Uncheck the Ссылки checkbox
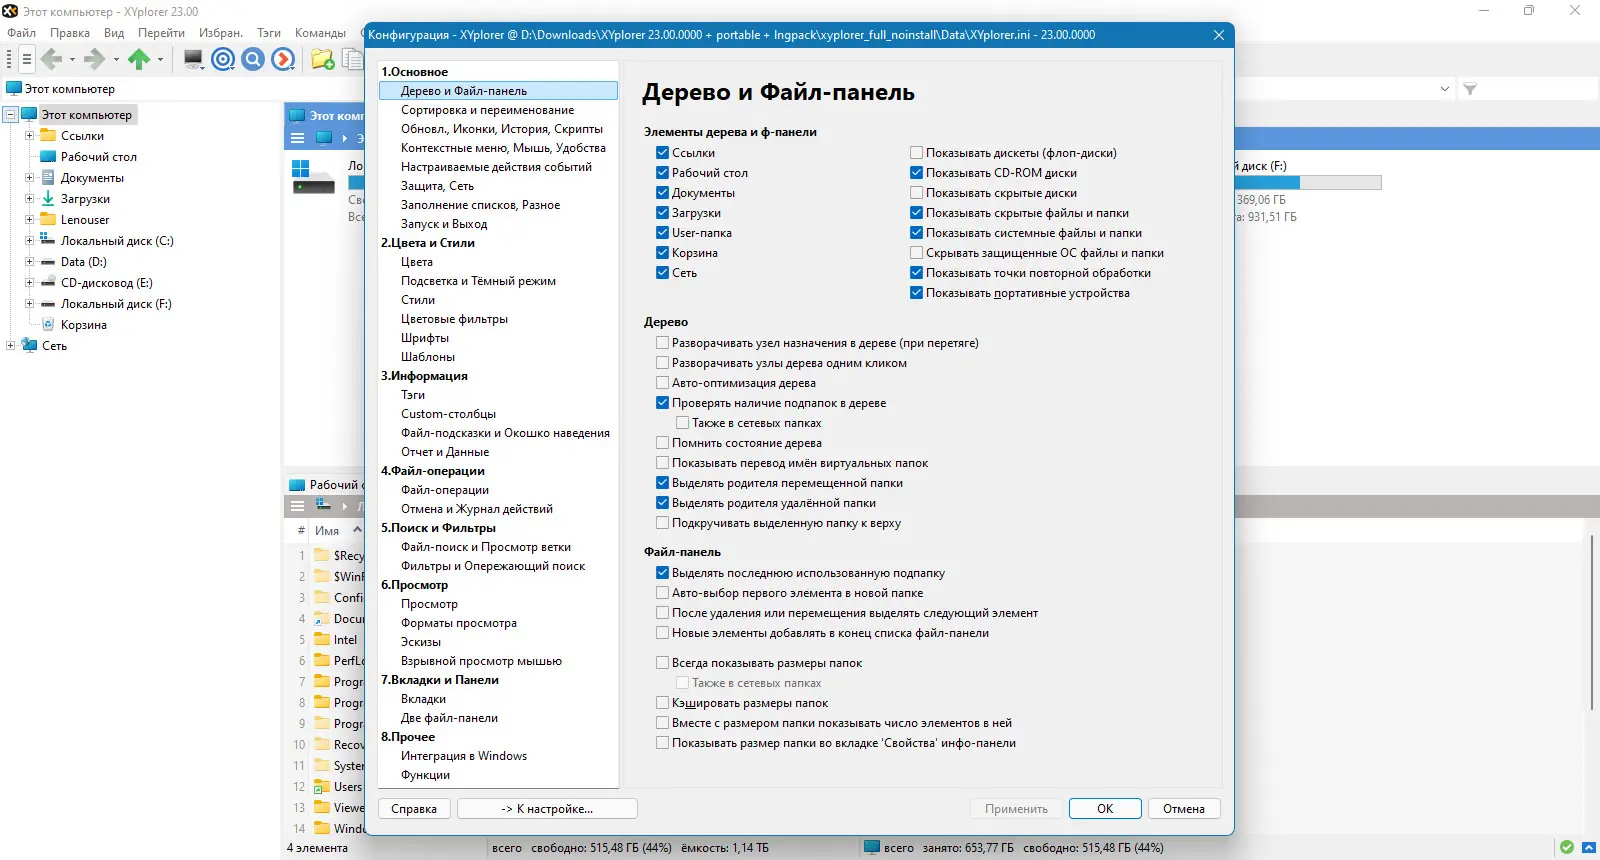 [x=662, y=153]
